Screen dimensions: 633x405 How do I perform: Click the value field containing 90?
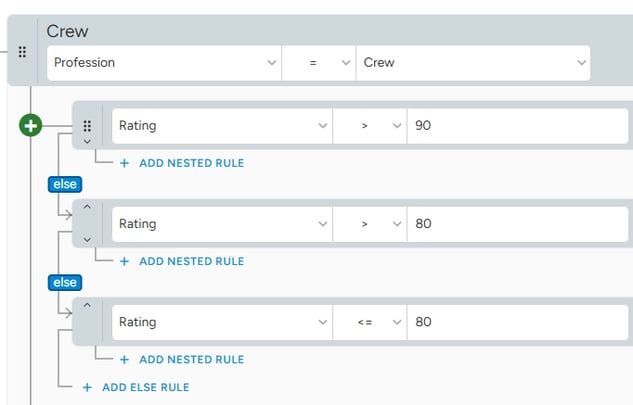pos(520,126)
